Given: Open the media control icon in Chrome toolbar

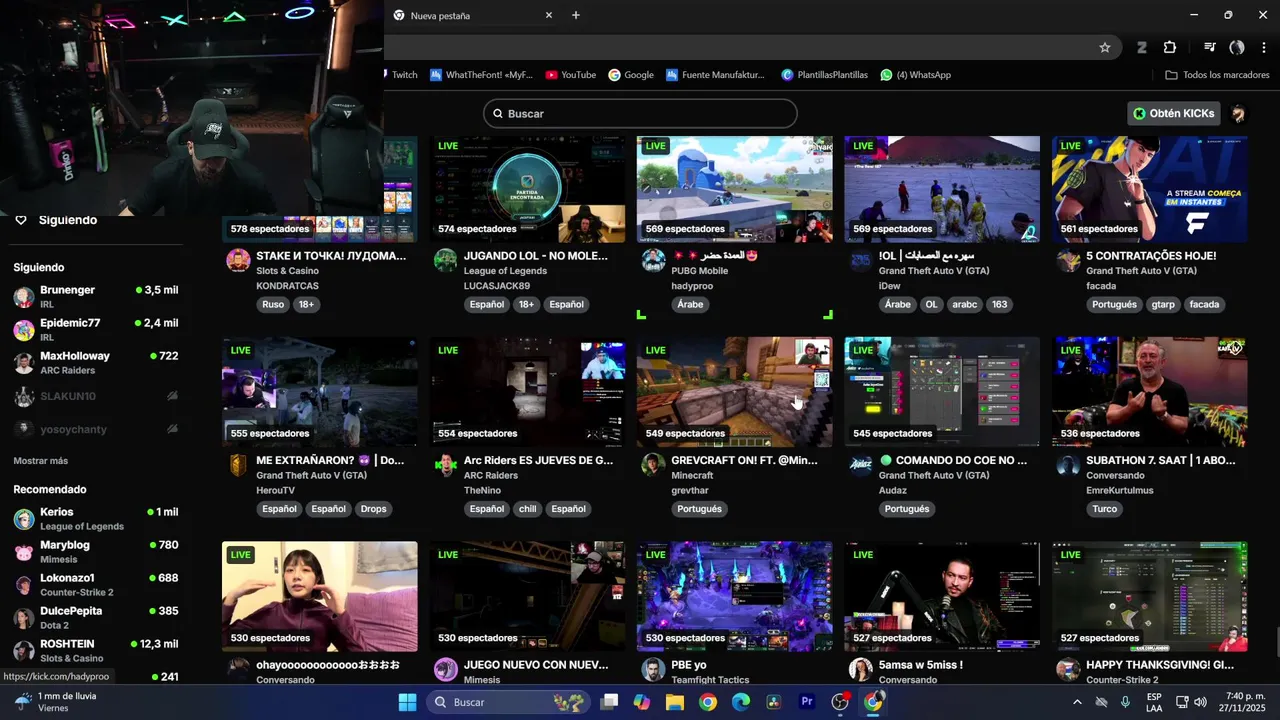Looking at the screenshot, I should 1210,47.
